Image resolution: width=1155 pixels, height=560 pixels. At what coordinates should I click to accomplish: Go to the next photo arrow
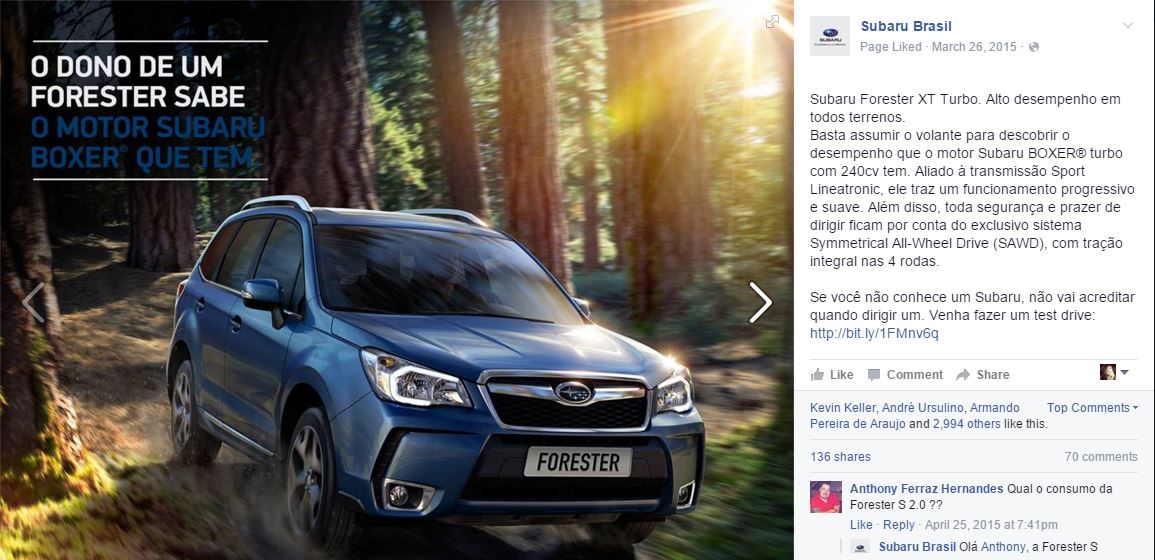[x=760, y=303]
